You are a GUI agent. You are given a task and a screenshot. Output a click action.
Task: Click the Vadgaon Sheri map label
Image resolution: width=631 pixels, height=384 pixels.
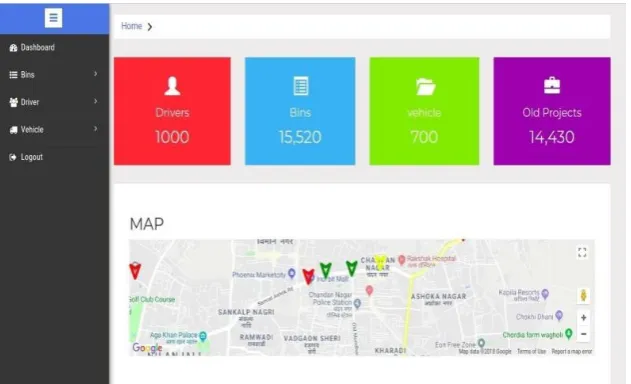[312, 339]
